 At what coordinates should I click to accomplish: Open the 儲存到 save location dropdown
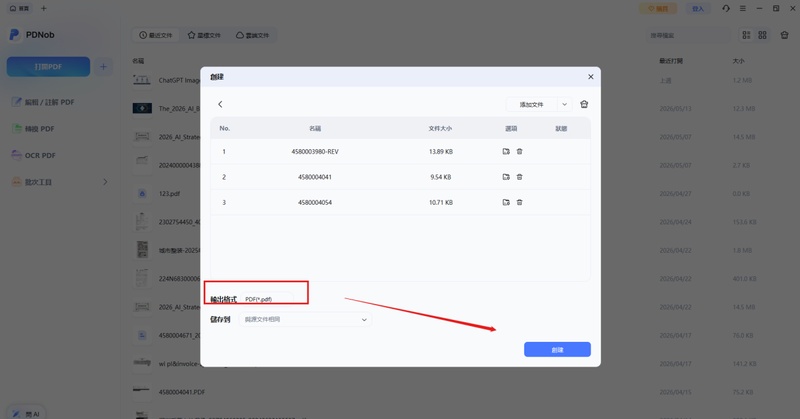305,319
